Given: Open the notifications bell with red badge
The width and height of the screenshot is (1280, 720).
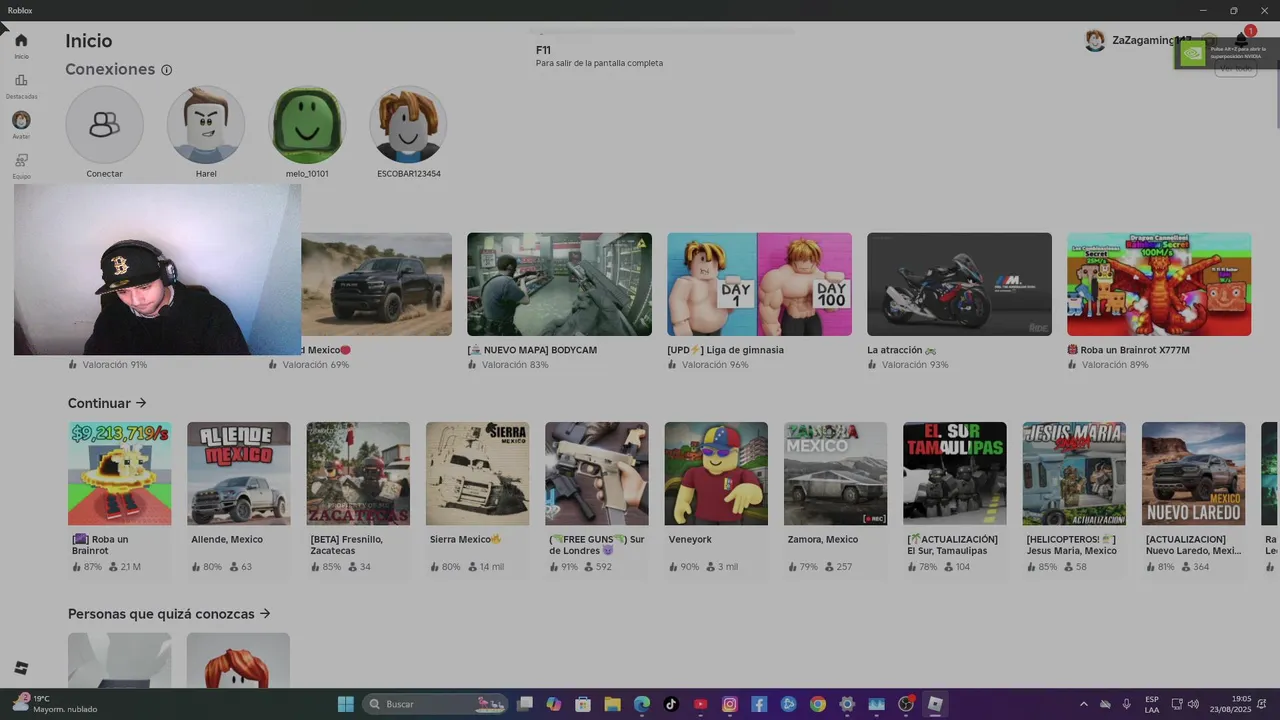Looking at the screenshot, I should pyautogui.click(x=1242, y=39).
